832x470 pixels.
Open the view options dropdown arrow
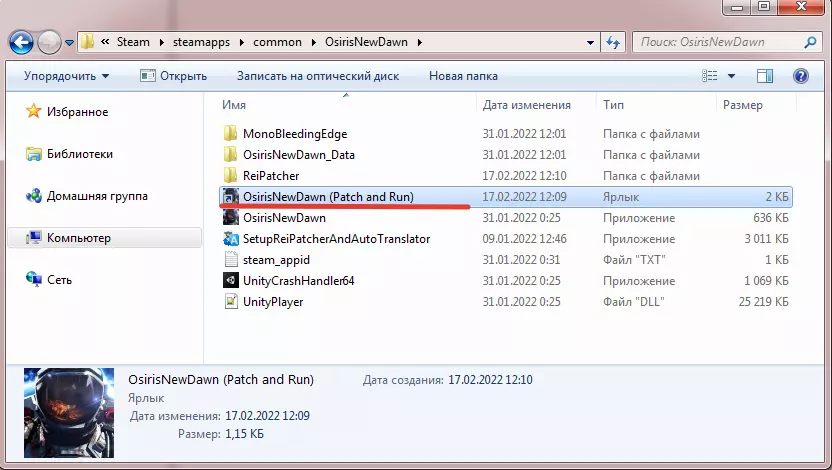[731, 76]
